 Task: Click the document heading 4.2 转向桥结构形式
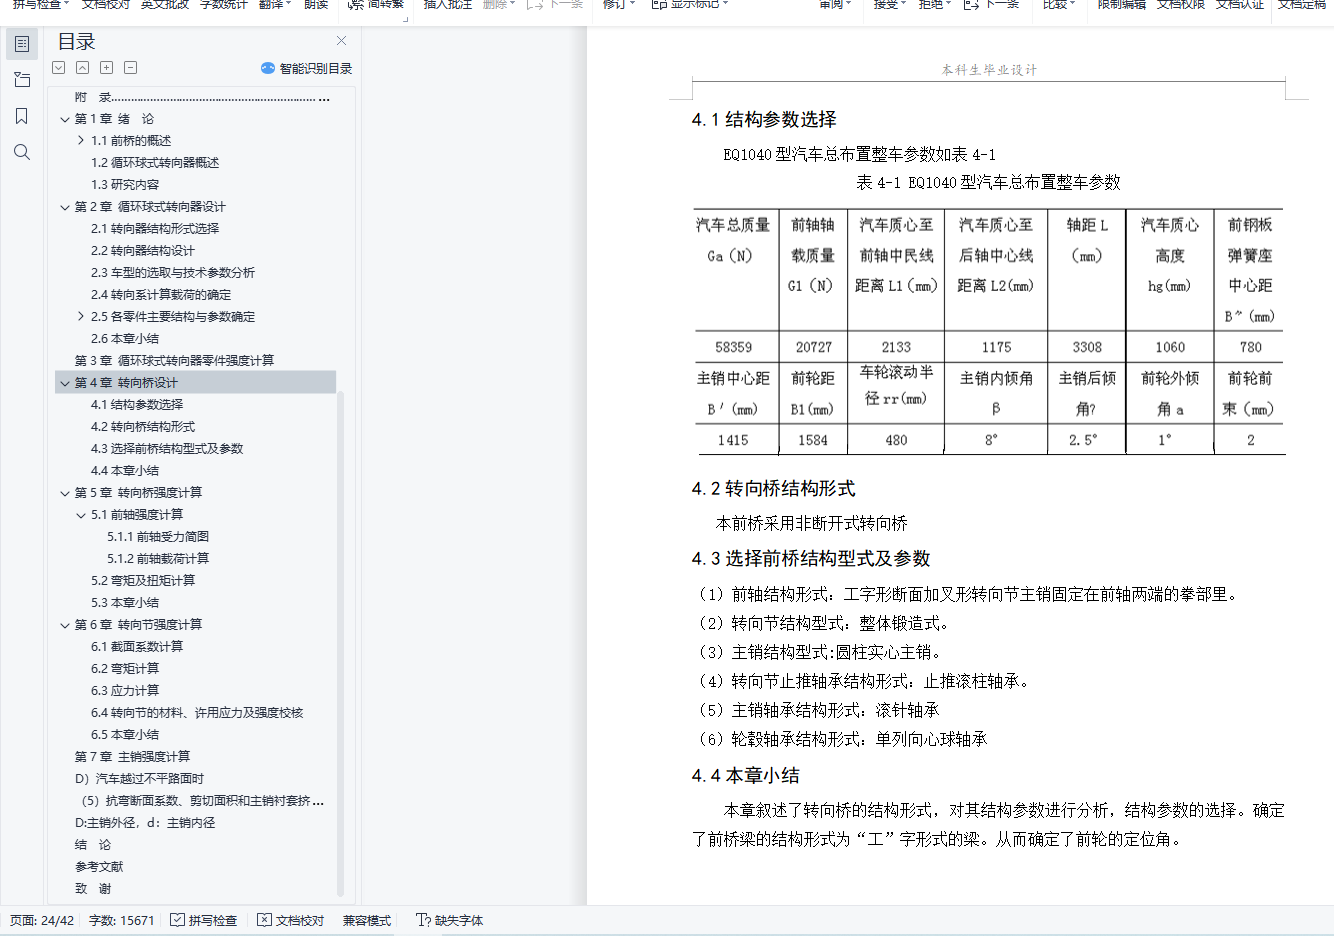773,489
